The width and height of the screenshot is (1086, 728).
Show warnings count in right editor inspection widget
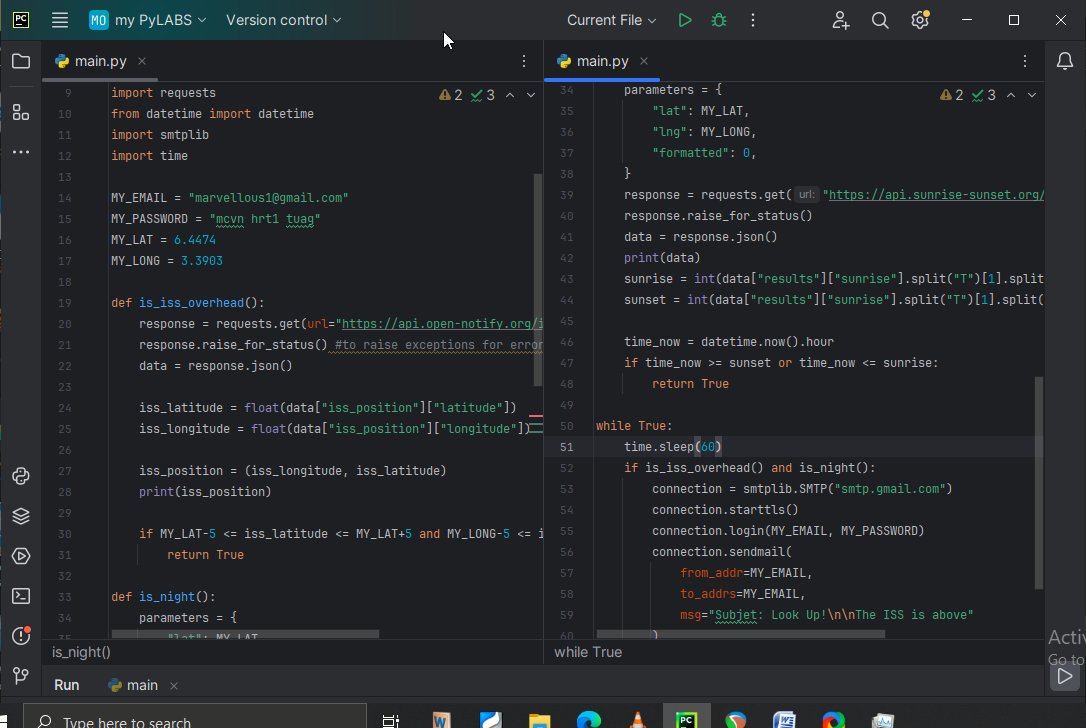[x=952, y=95]
